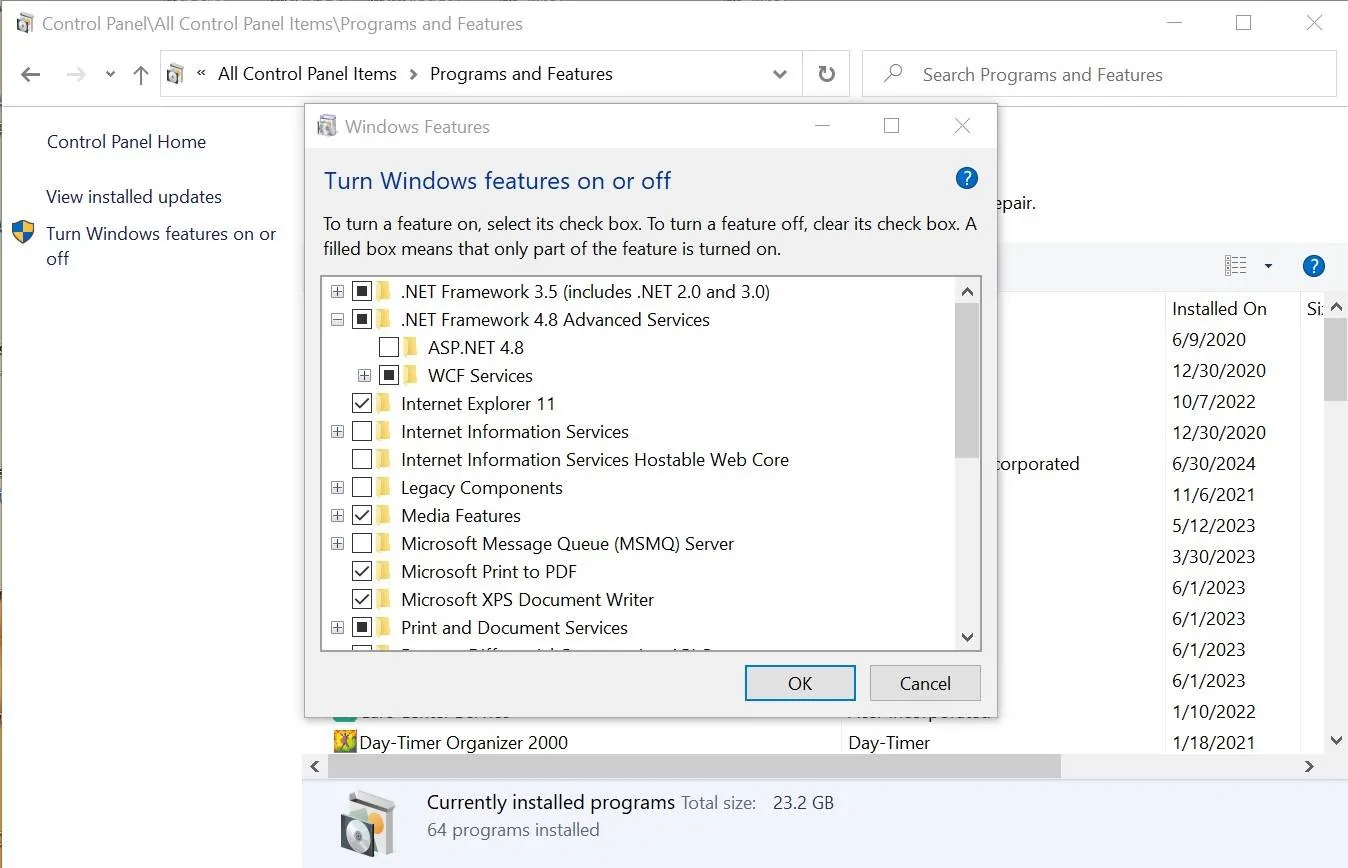The image size is (1348, 868).
Task: Click the search magnifier icon
Action: pos(894,73)
